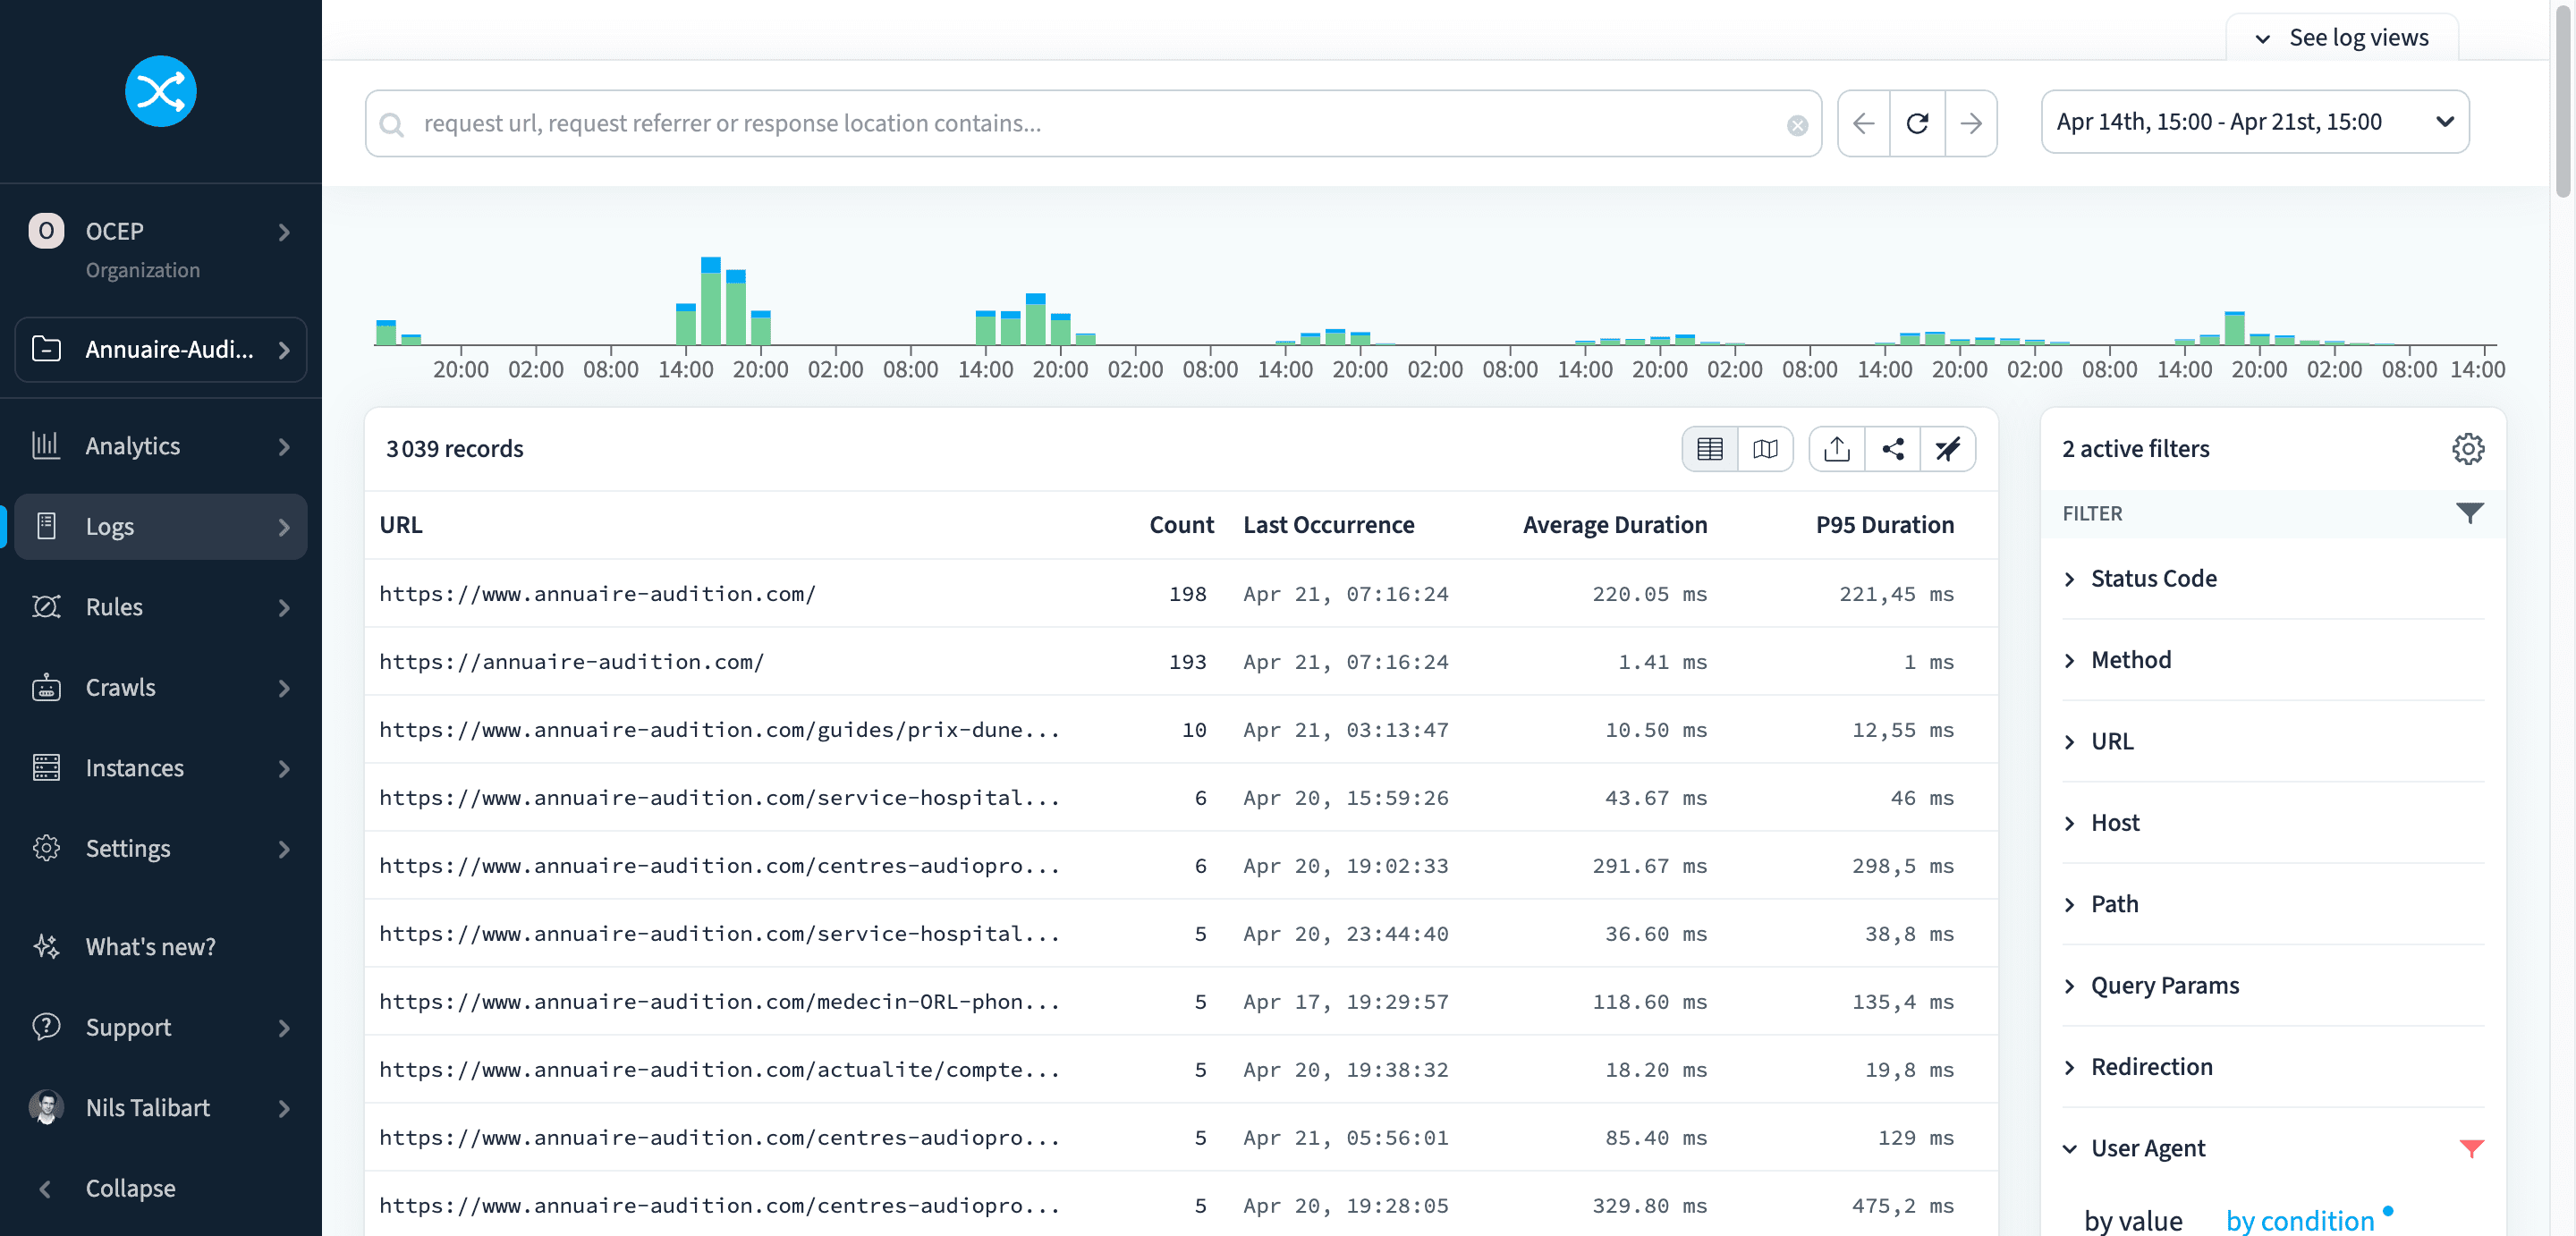Click the blue shuffle logo icon

click(160, 91)
